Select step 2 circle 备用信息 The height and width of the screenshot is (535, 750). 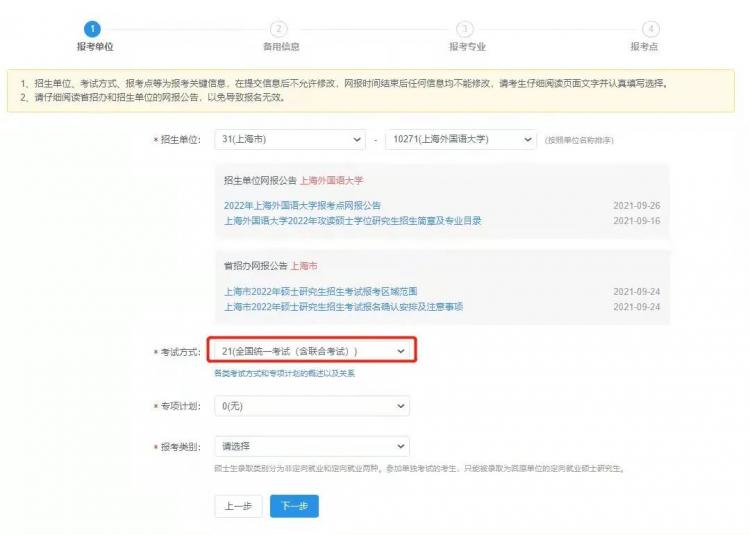[x=279, y=29]
